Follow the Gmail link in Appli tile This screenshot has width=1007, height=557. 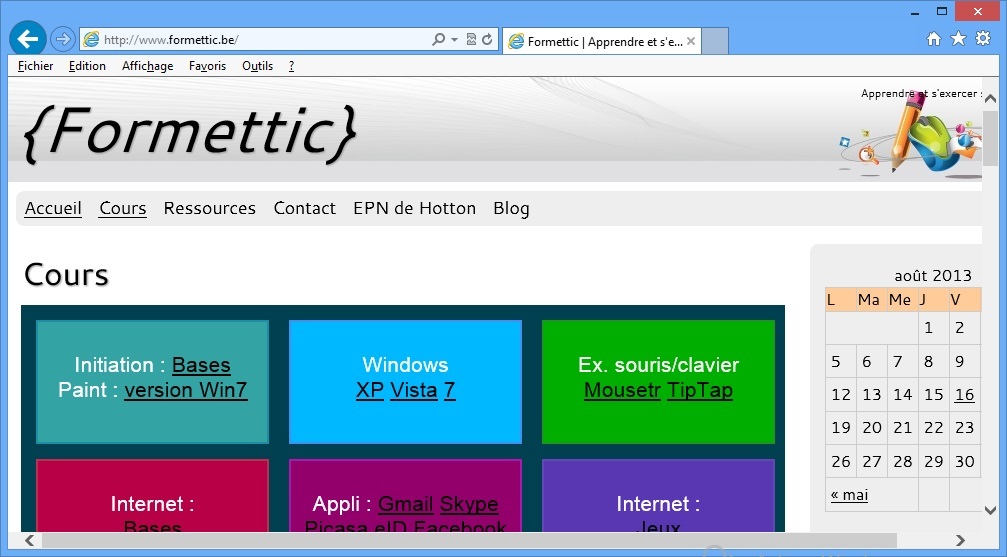[405, 504]
